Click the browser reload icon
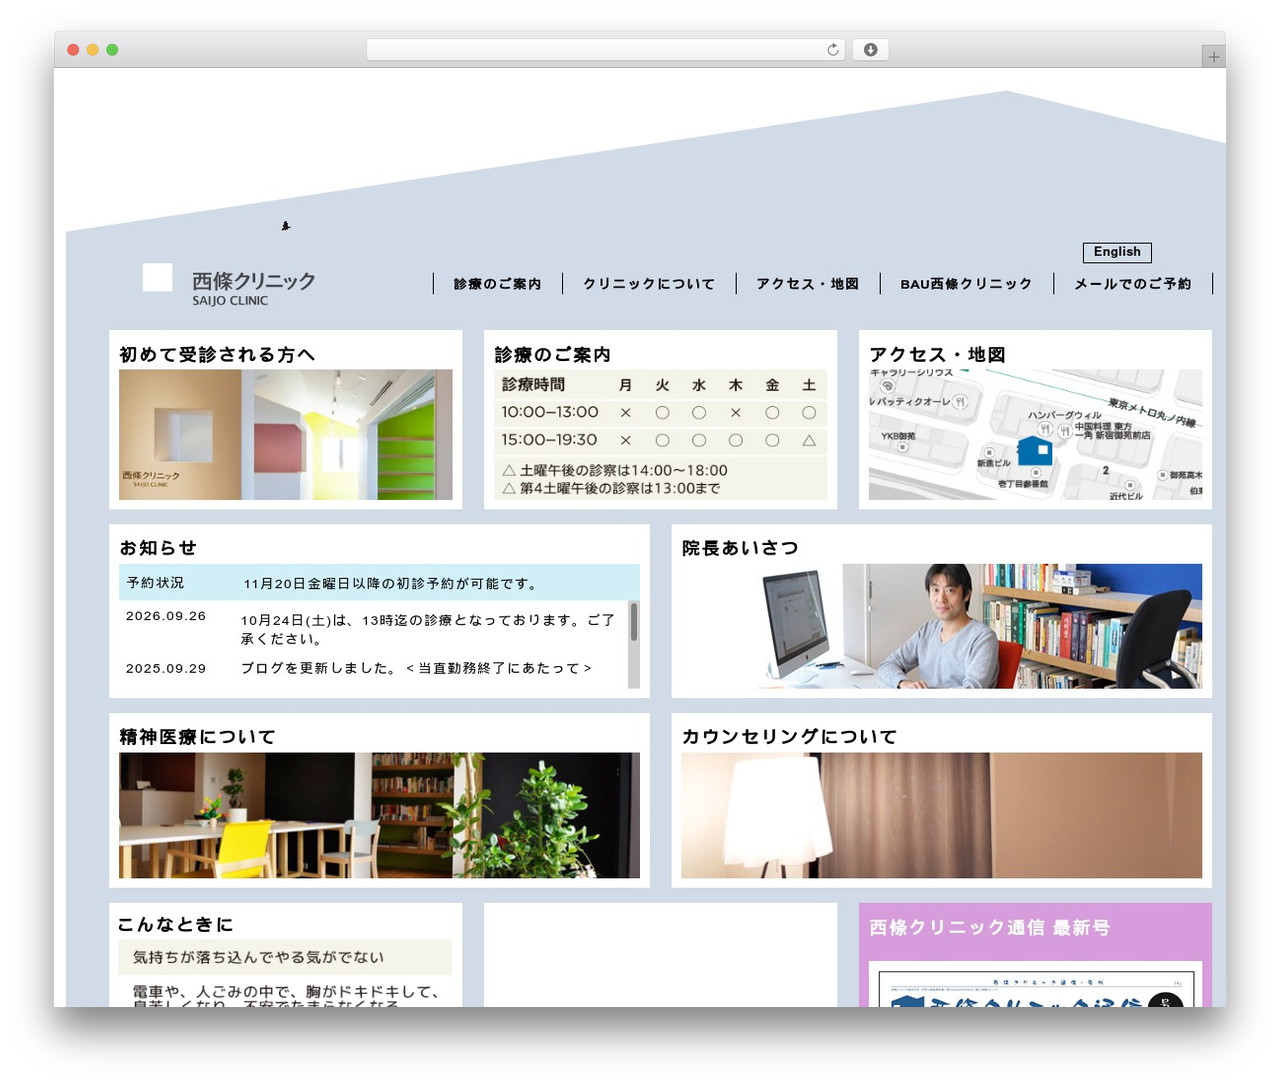 point(832,50)
